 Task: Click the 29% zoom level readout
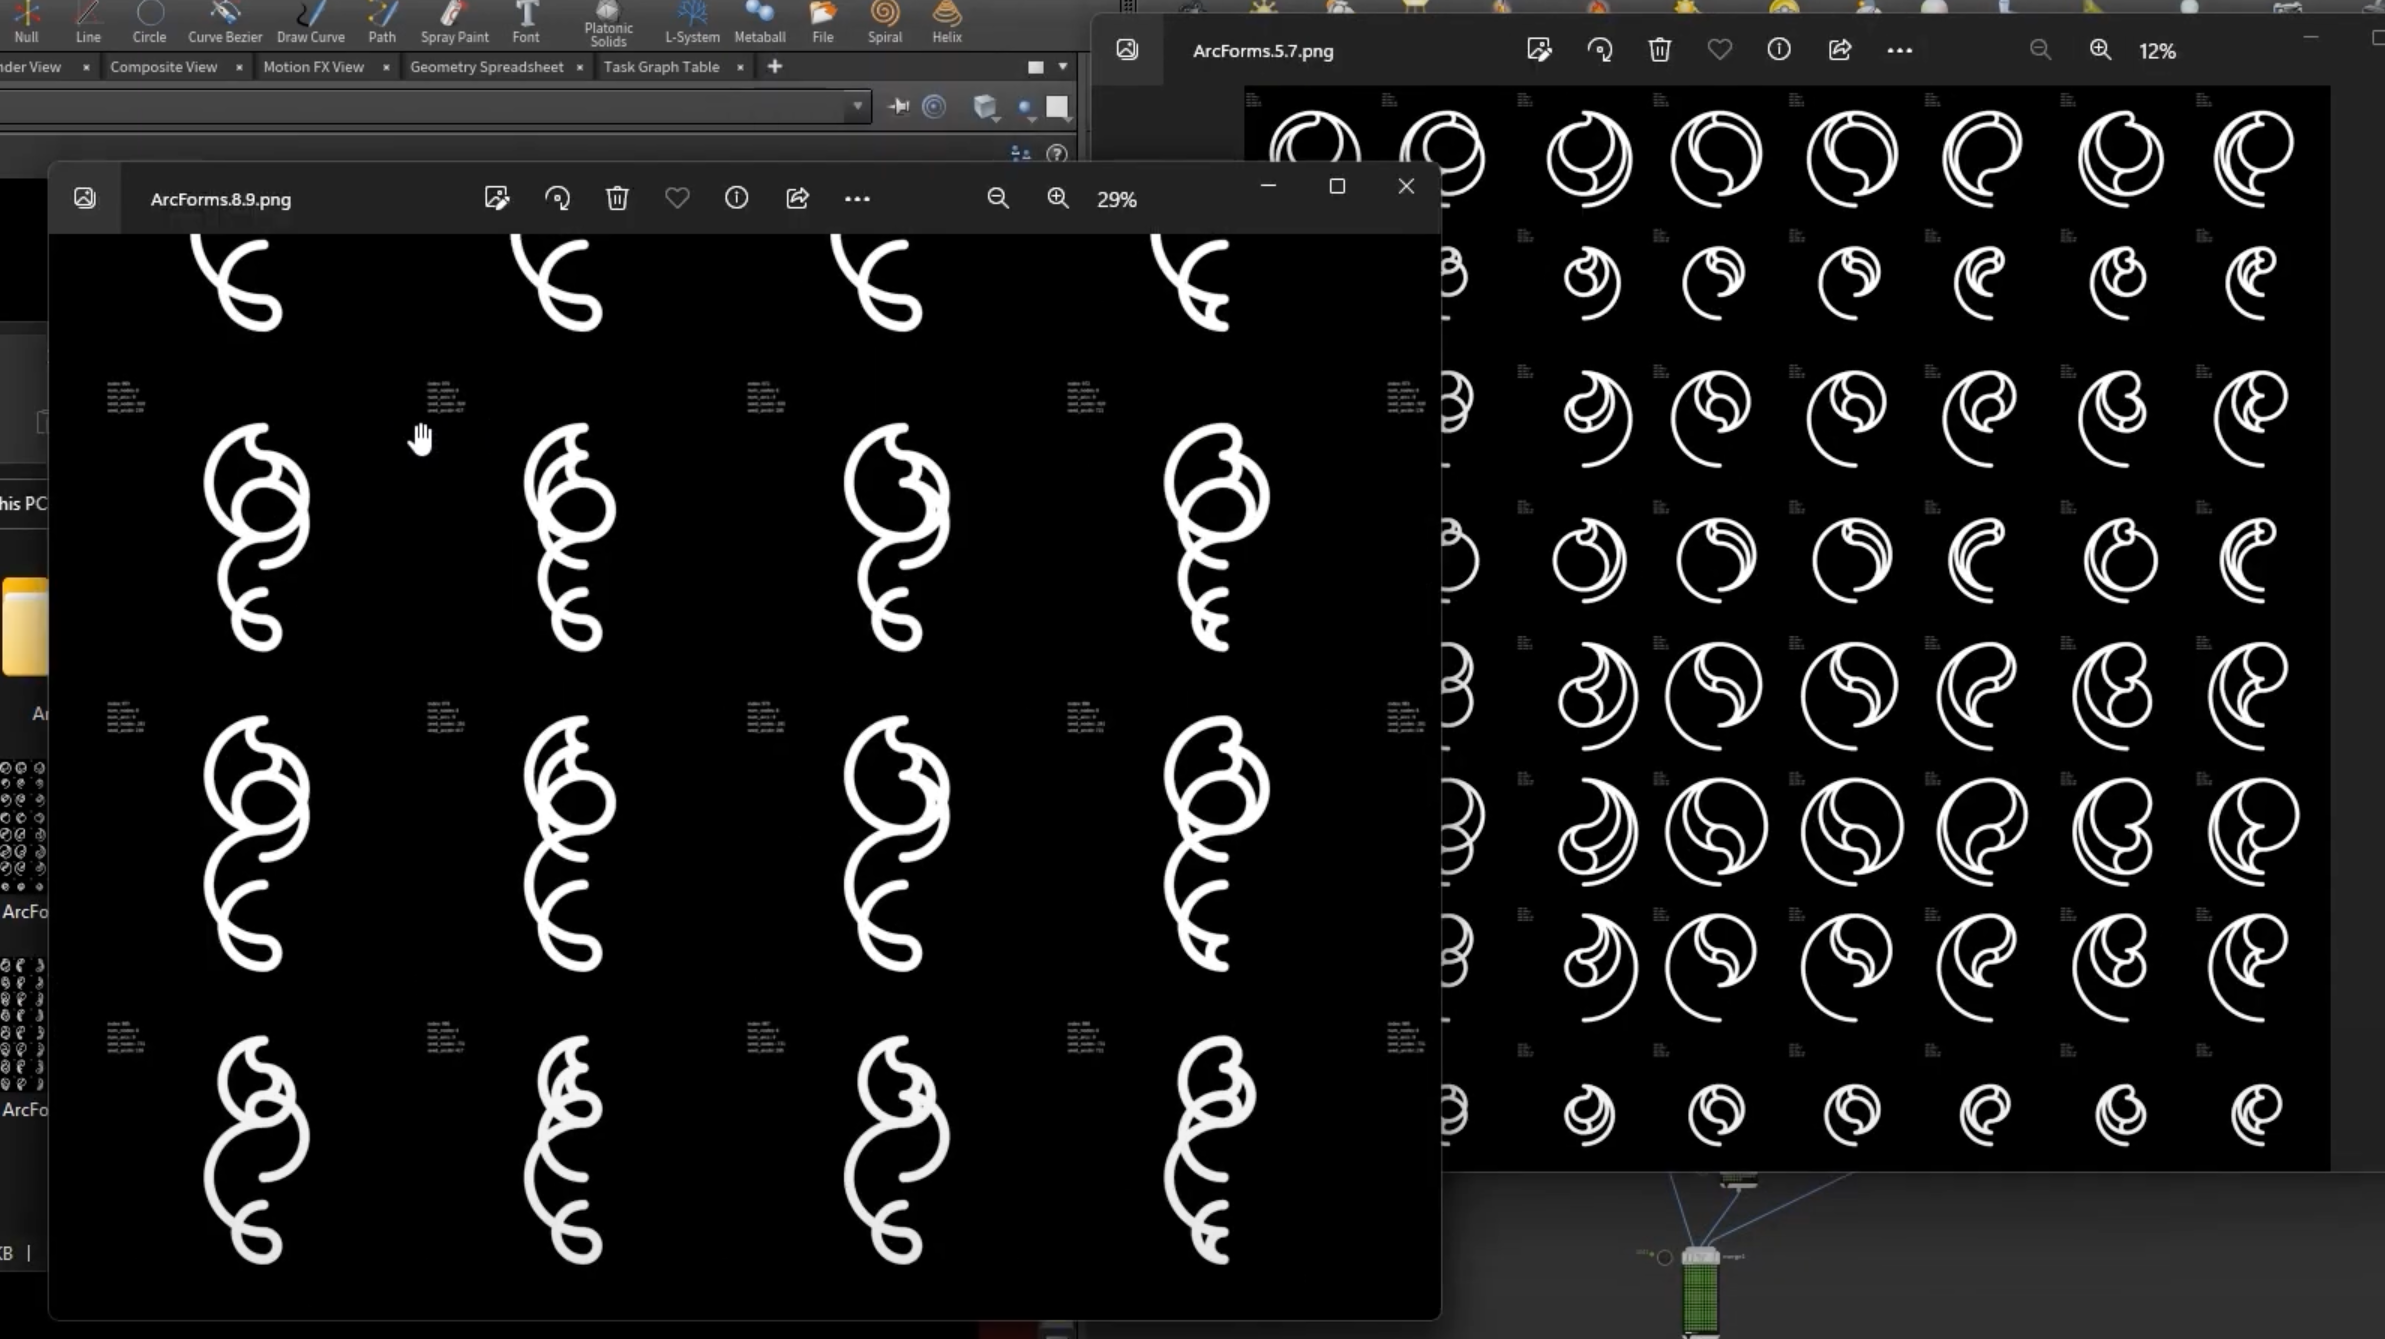click(x=1116, y=200)
